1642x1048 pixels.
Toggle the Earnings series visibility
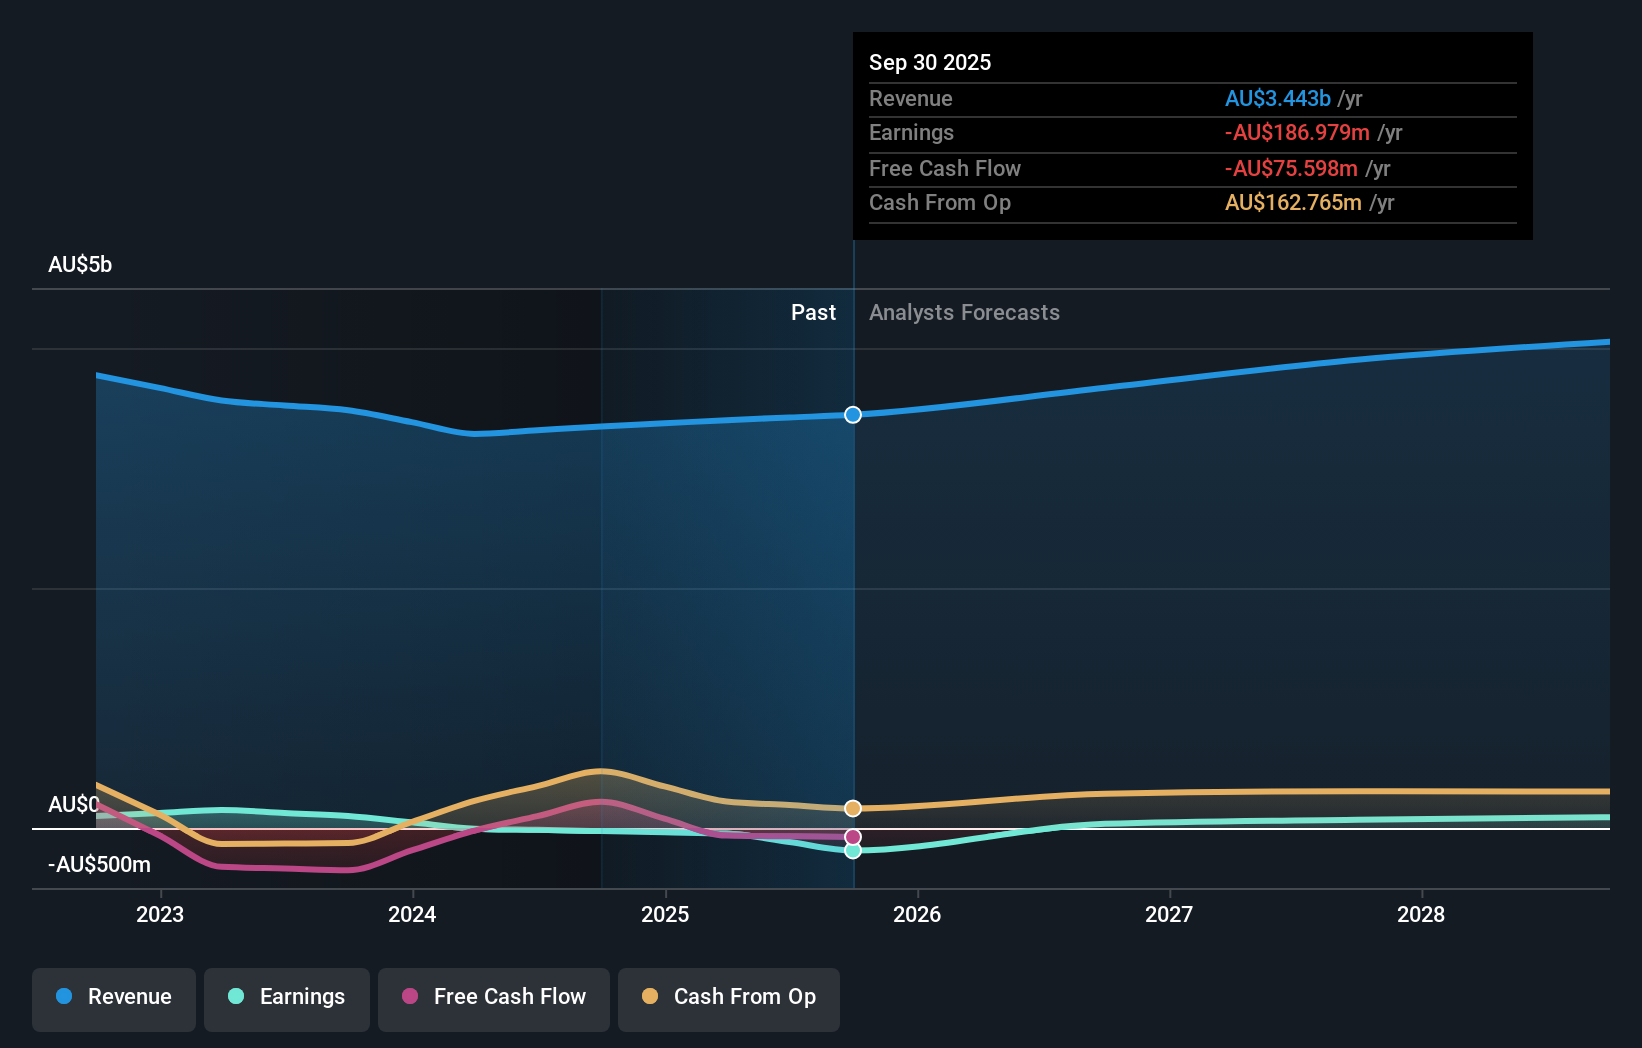pos(286,997)
